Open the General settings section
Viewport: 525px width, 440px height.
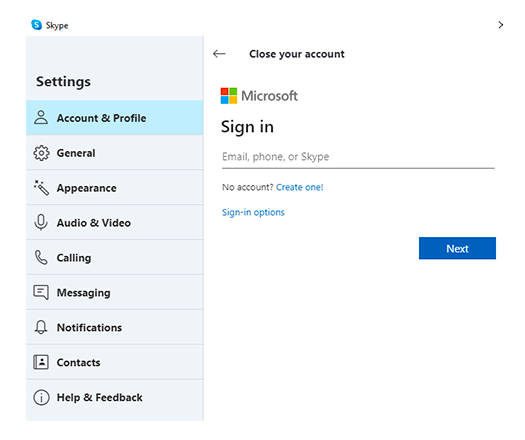115,153
